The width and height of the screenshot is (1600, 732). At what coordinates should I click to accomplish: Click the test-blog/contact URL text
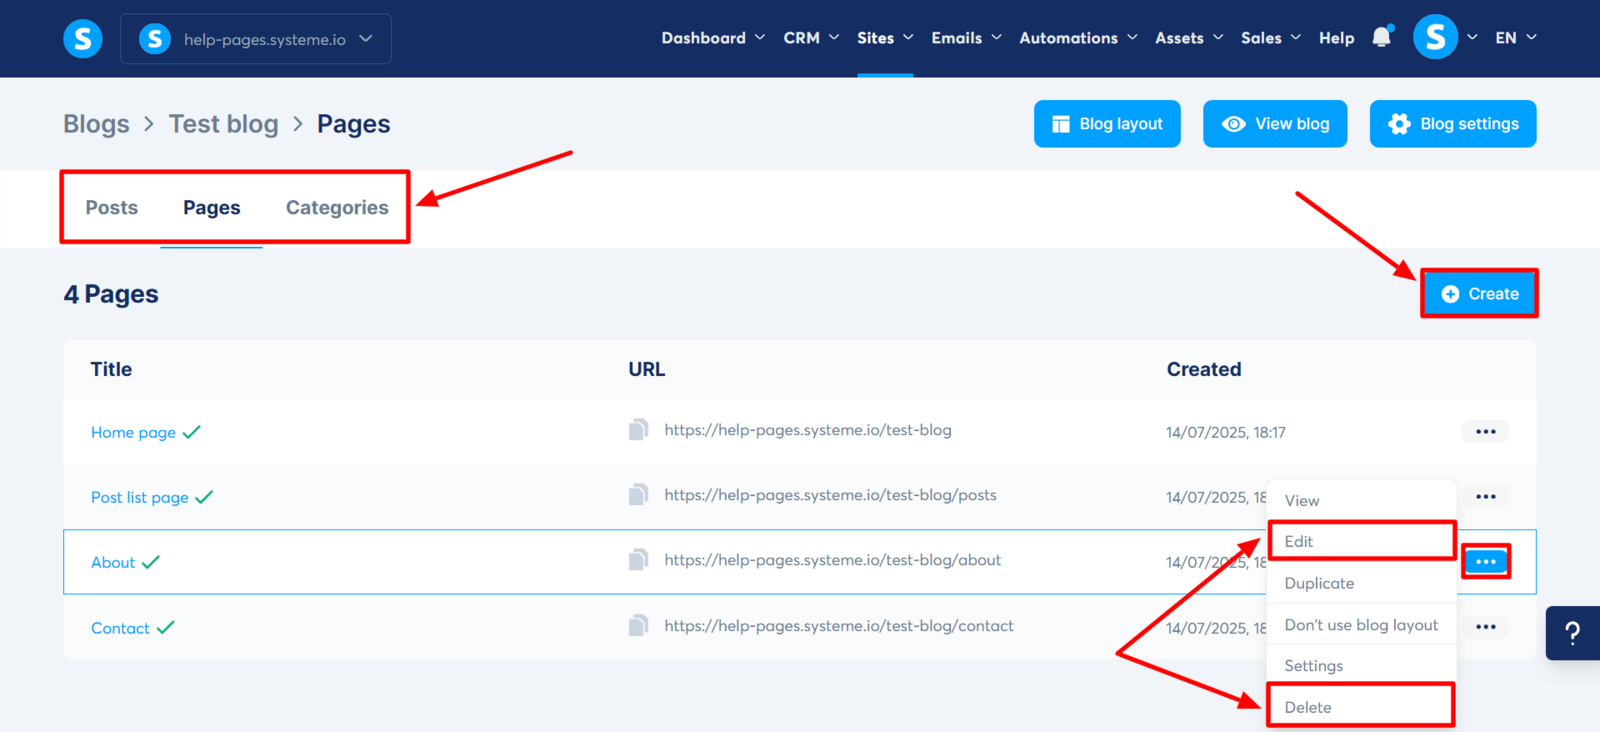[x=838, y=626]
